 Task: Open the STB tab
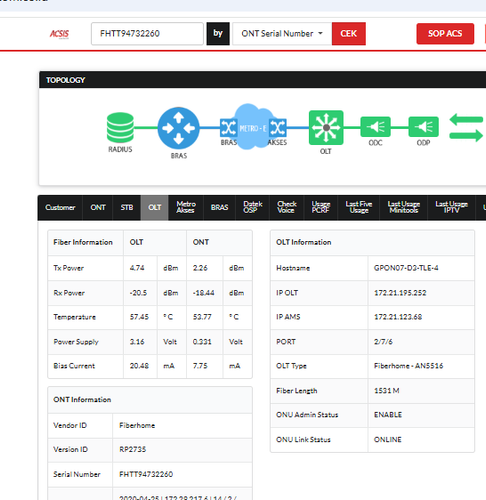click(x=127, y=208)
